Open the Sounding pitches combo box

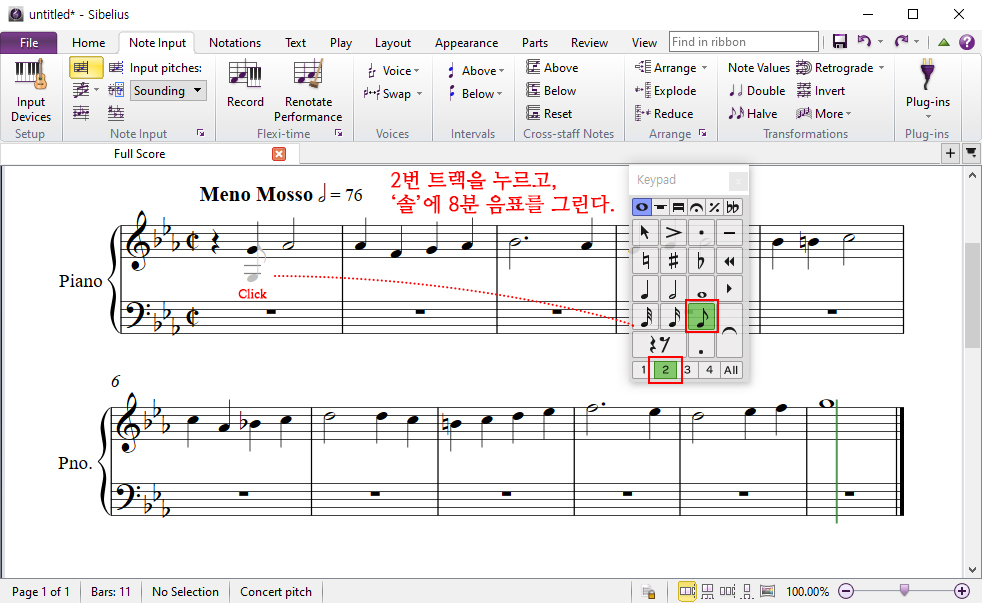click(168, 91)
